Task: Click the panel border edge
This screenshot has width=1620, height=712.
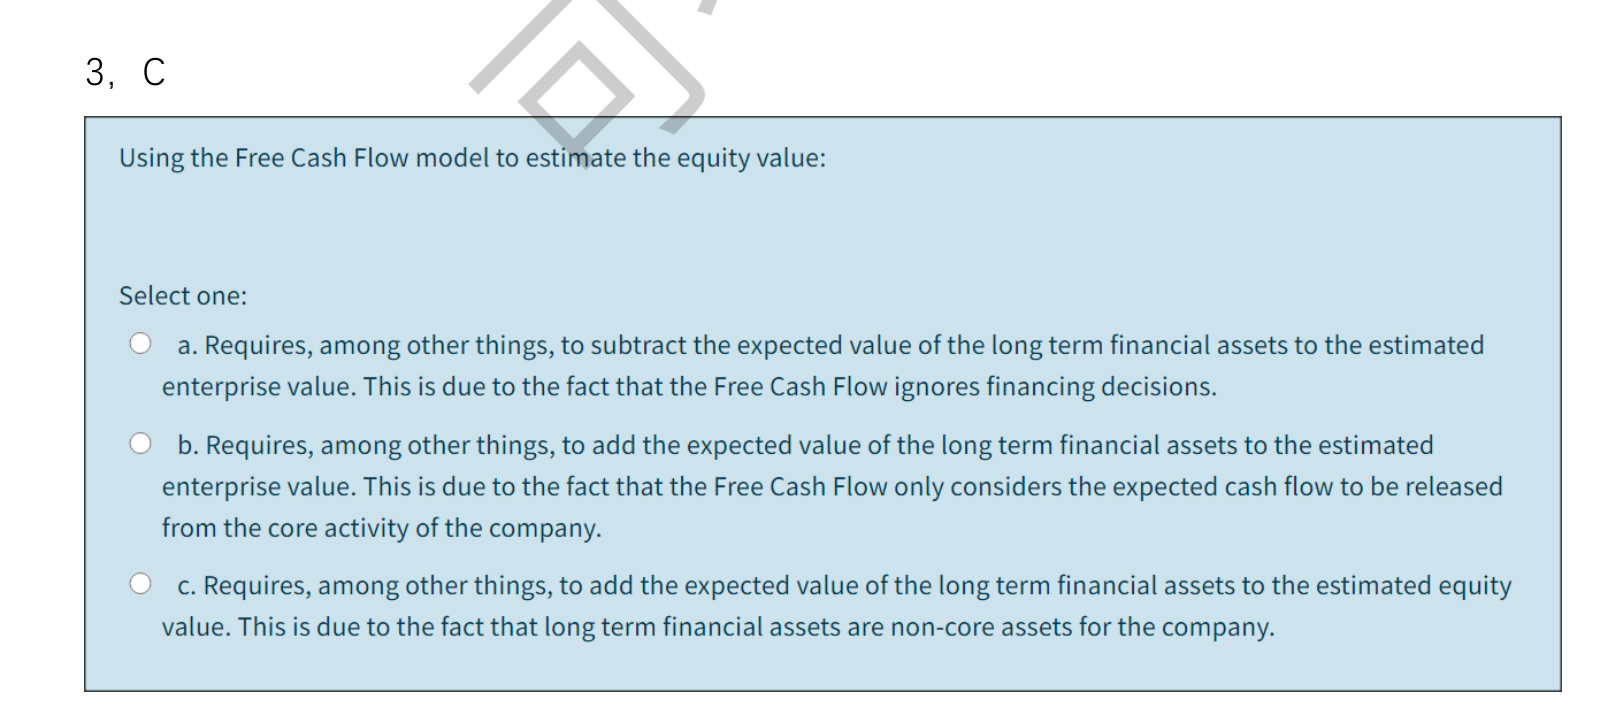Action: tap(87, 400)
